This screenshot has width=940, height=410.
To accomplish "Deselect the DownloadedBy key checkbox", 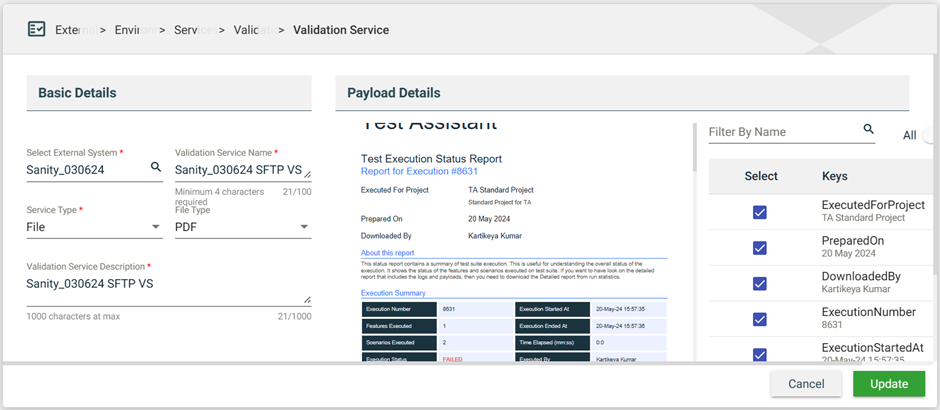I will (760, 283).
